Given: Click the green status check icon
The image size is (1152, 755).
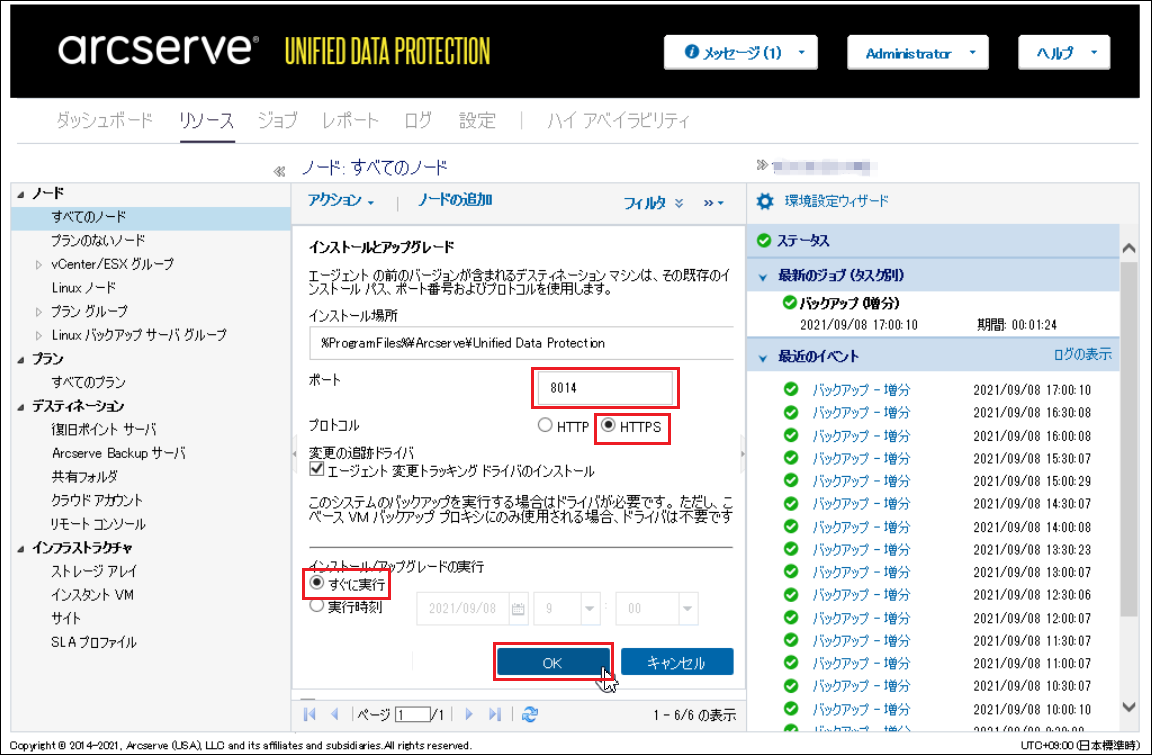Looking at the screenshot, I should [x=764, y=240].
